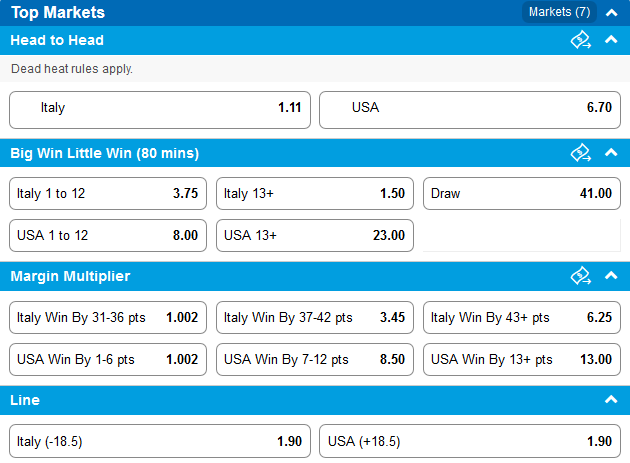The height and width of the screenshot is (463, 630).
Task: Open the Markets (7) selector
Action: (559, 12)
